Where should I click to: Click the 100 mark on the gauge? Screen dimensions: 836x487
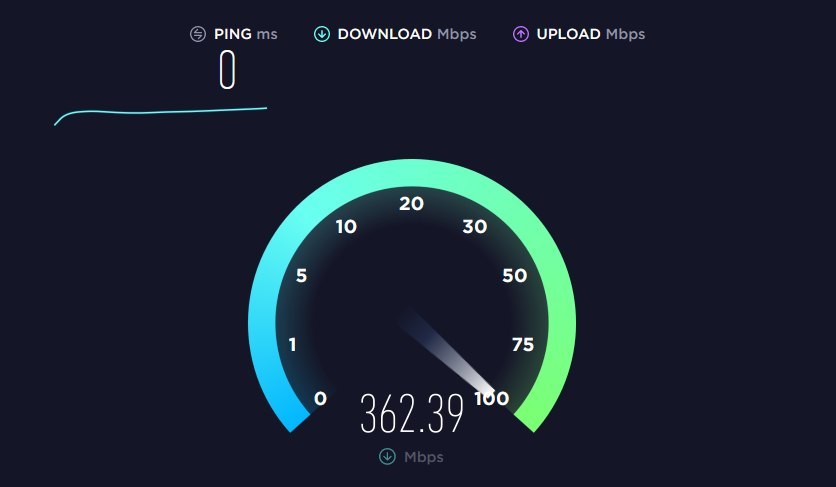point(492,398)
